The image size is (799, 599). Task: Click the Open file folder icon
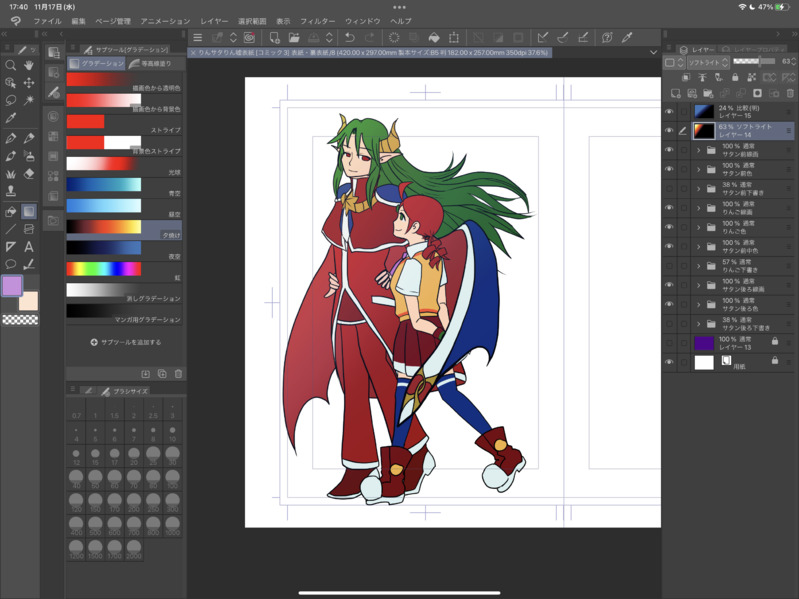[x=294, y=38]
